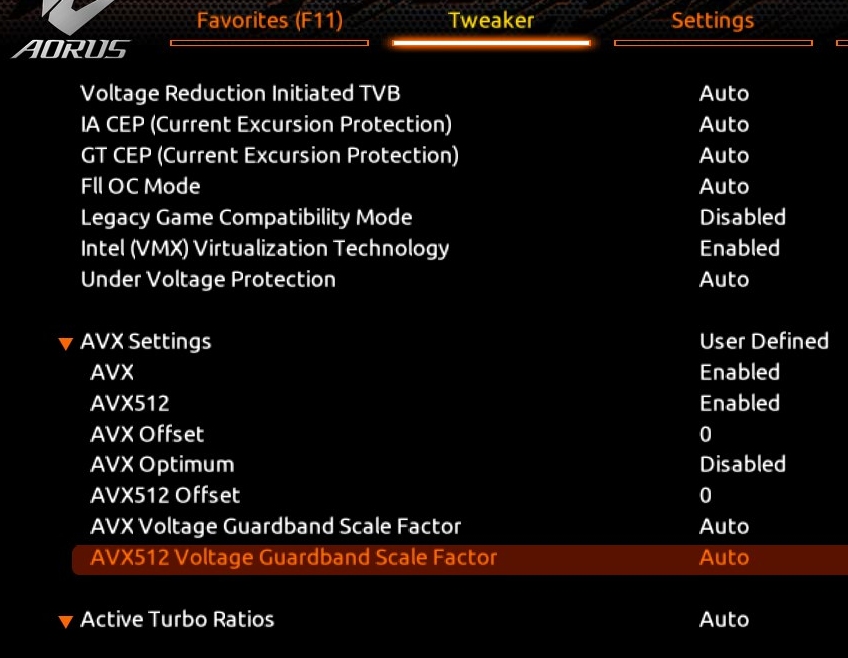
Task: Open AVX Settings User Defined dropdown
Action: (x=763, y=341)
